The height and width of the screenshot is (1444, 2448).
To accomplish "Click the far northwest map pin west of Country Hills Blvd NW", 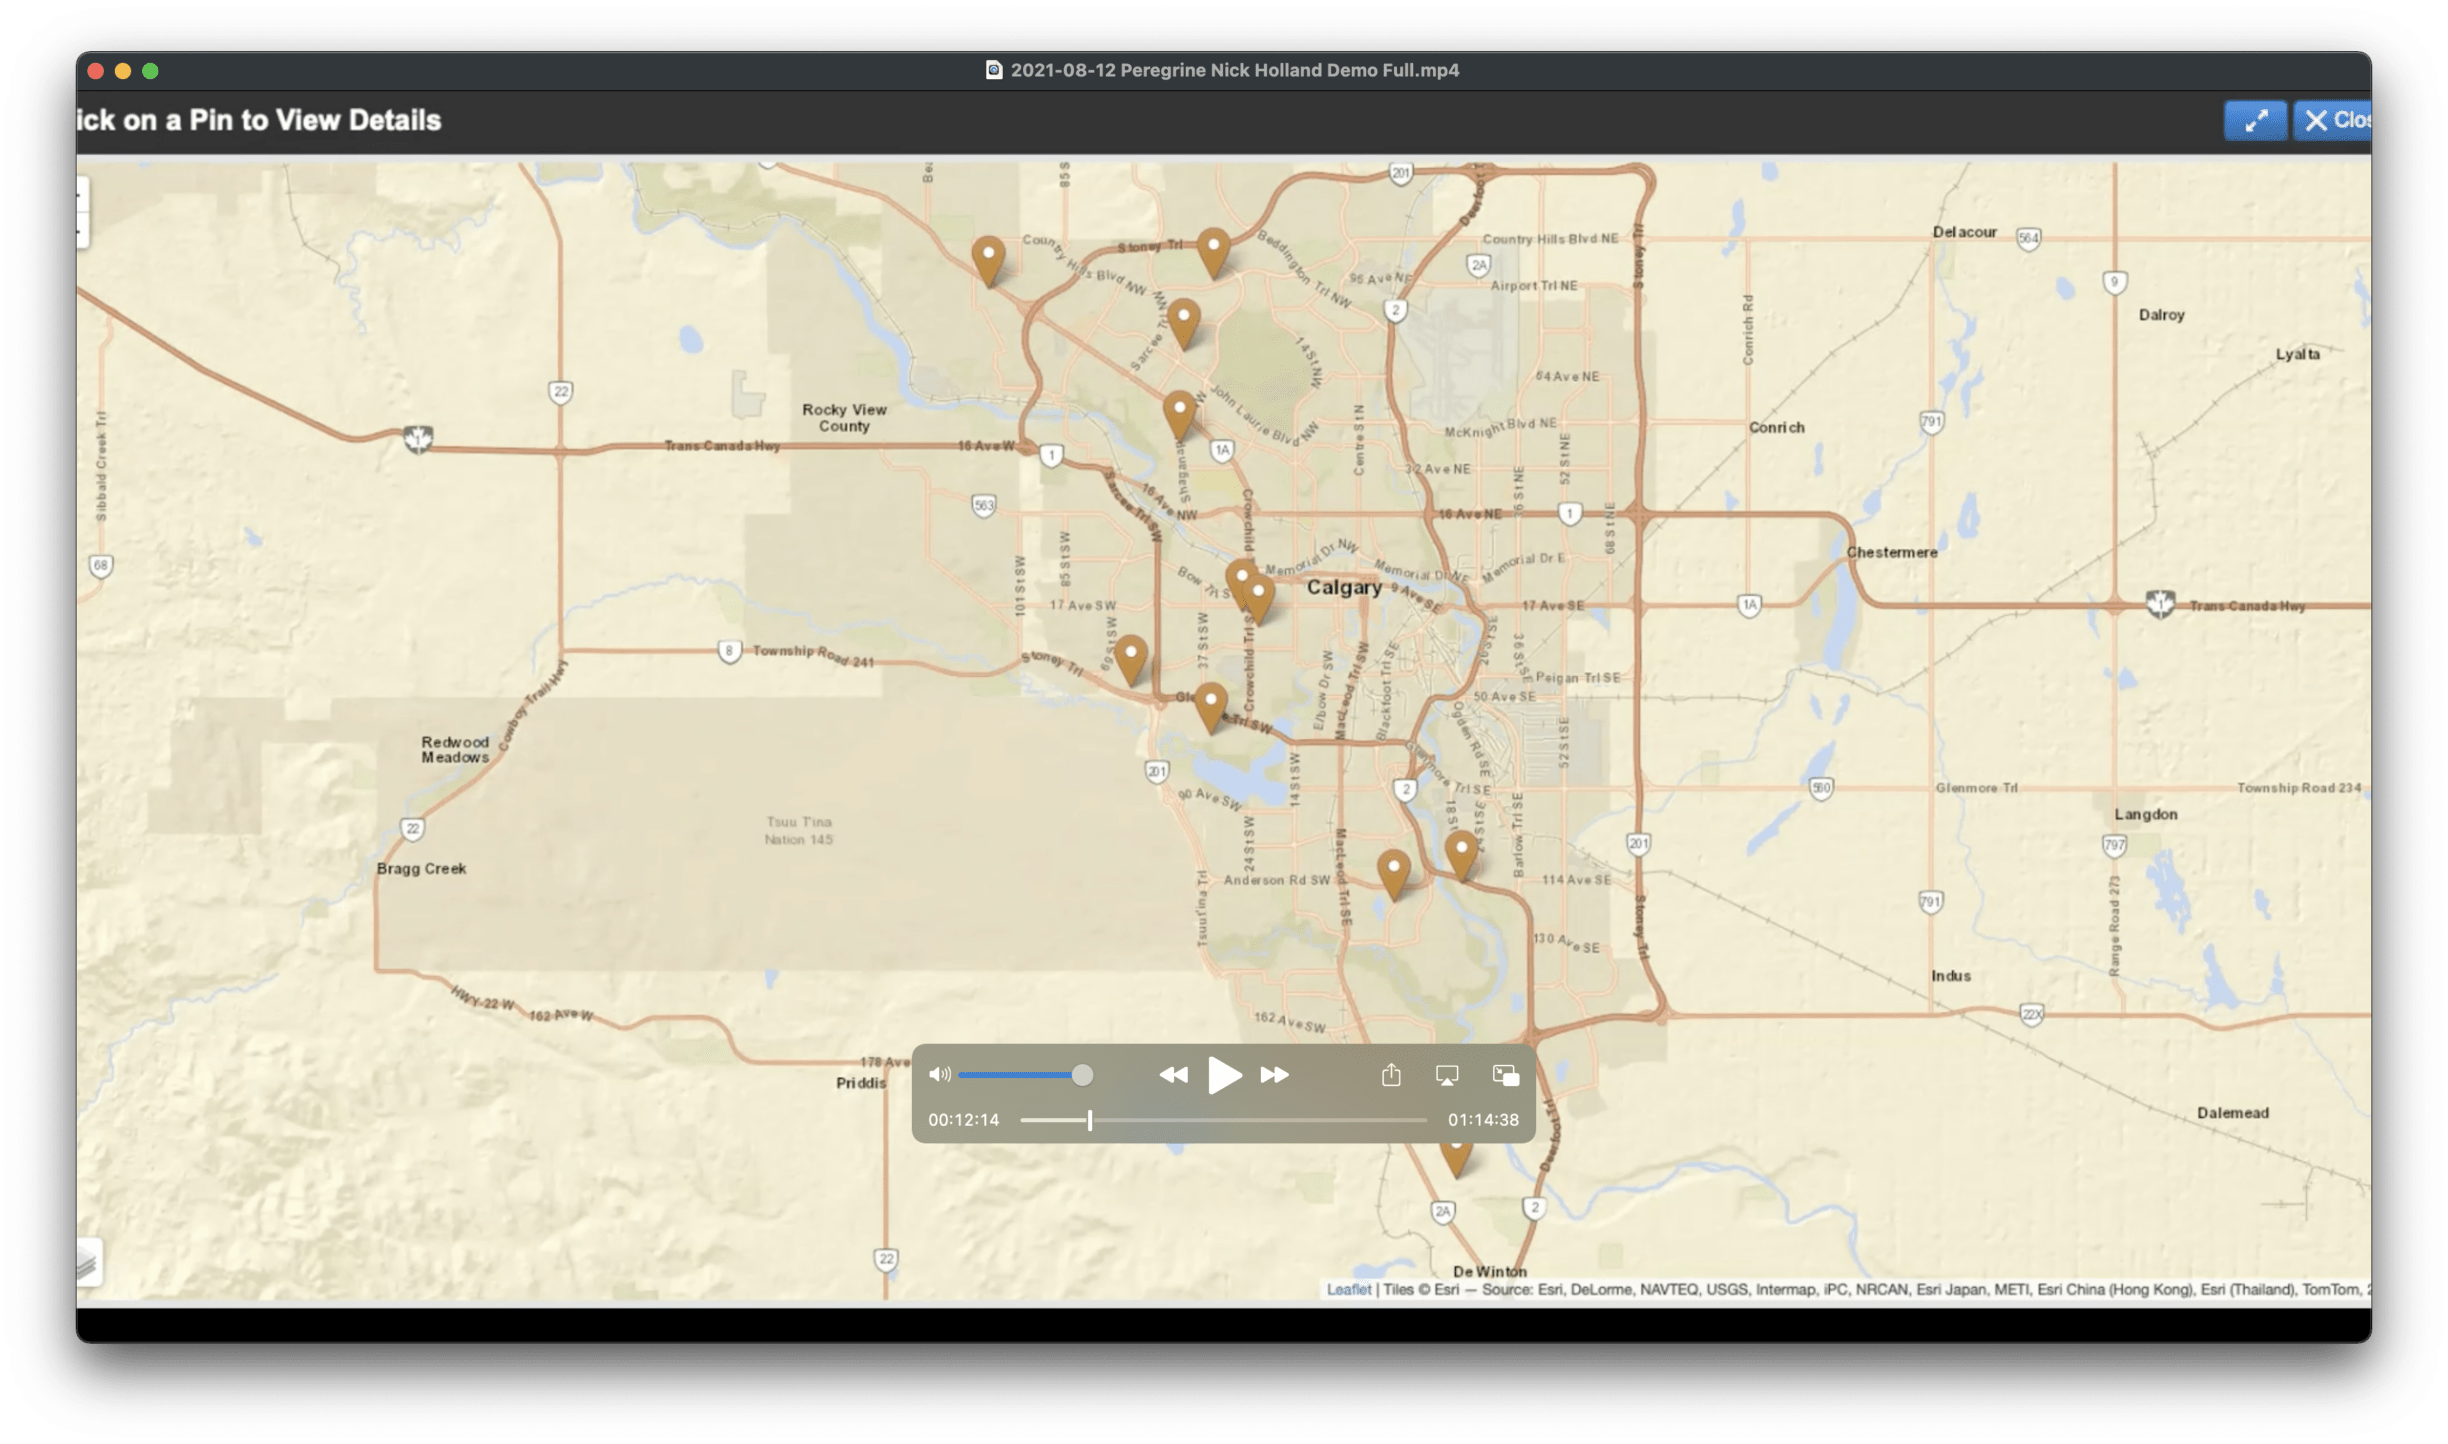I will pyautogui.click(x=988, y=262).
